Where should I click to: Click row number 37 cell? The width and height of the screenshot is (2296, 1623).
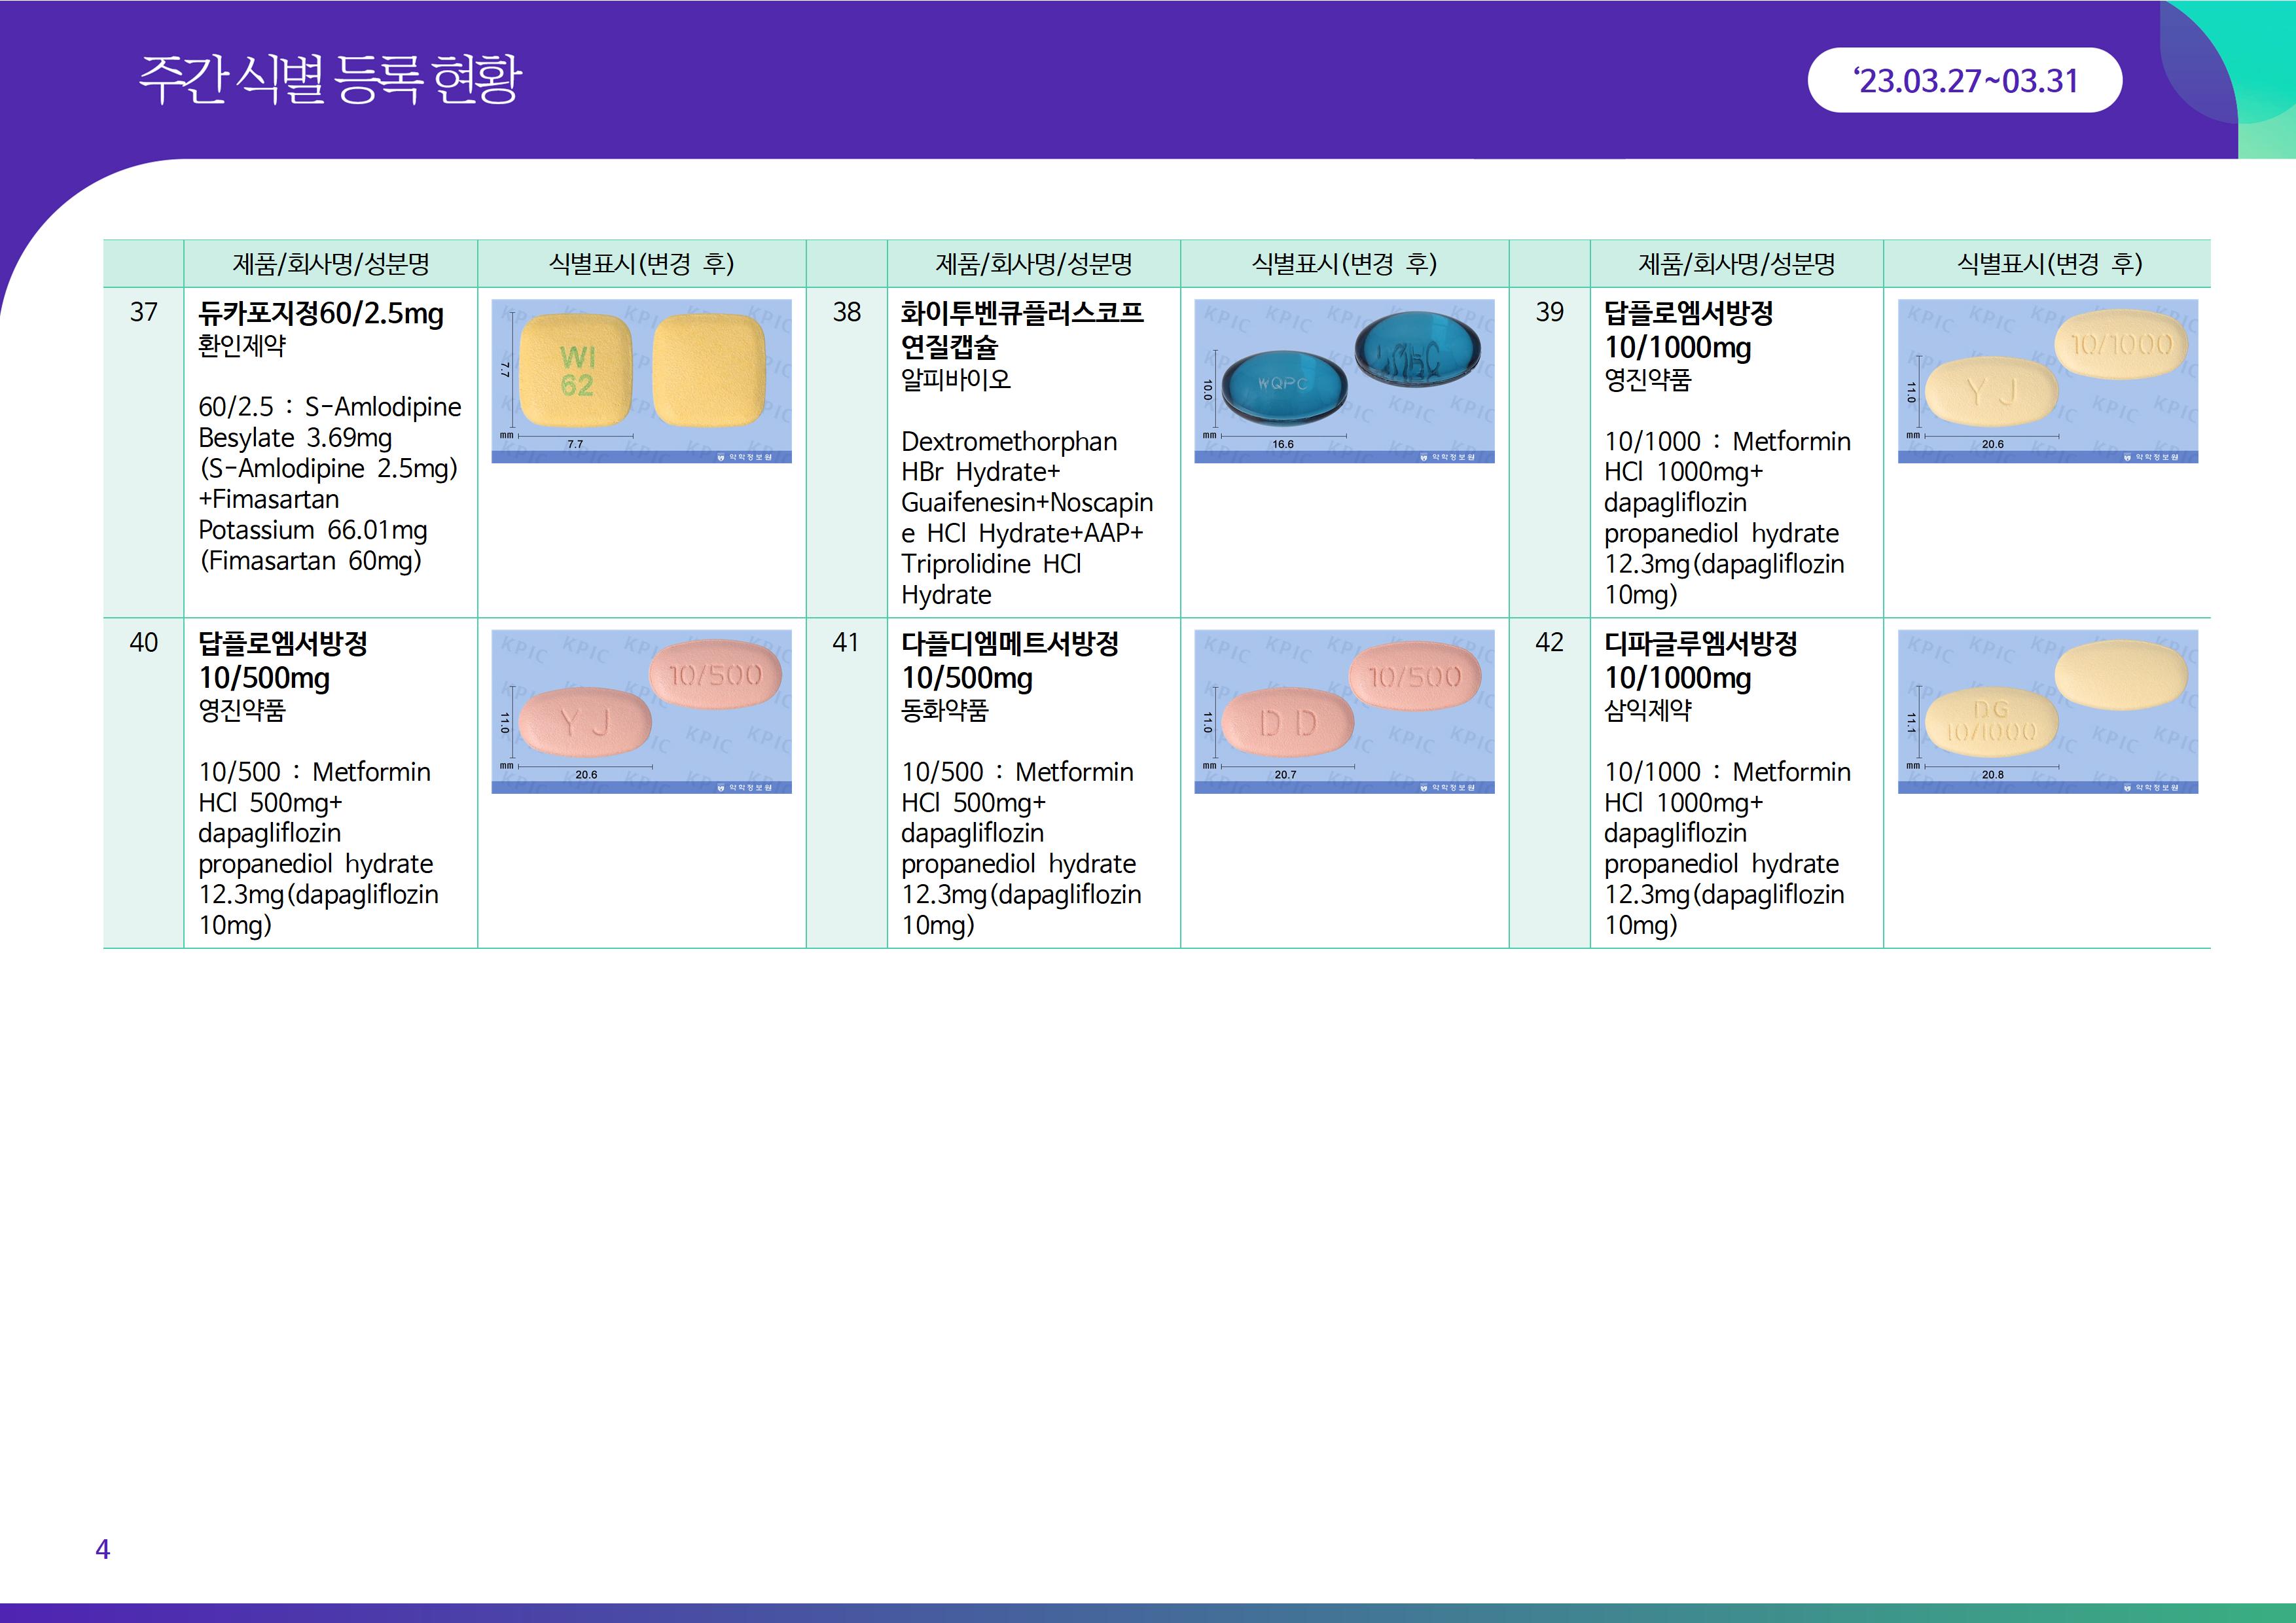144,312
